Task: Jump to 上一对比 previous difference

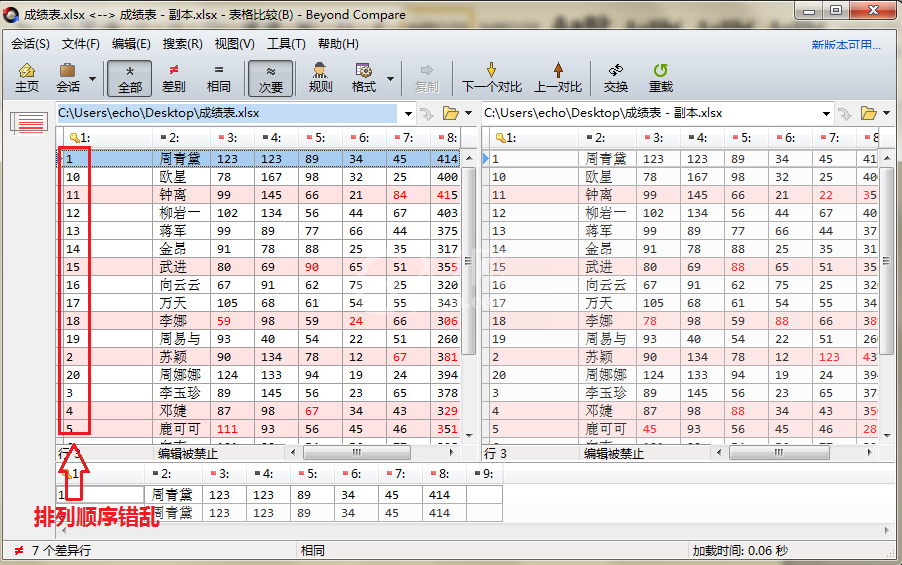Action: point(558,78)
